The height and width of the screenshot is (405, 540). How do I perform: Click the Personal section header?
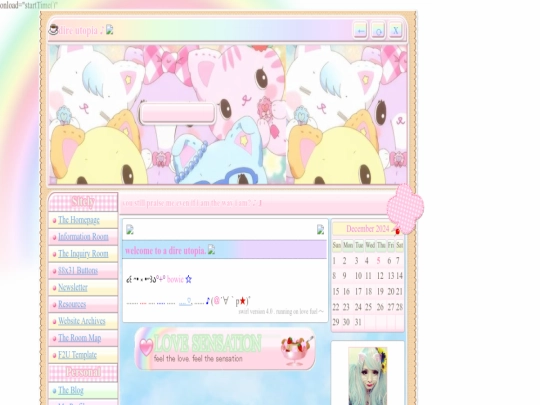(x=83, y=372)
